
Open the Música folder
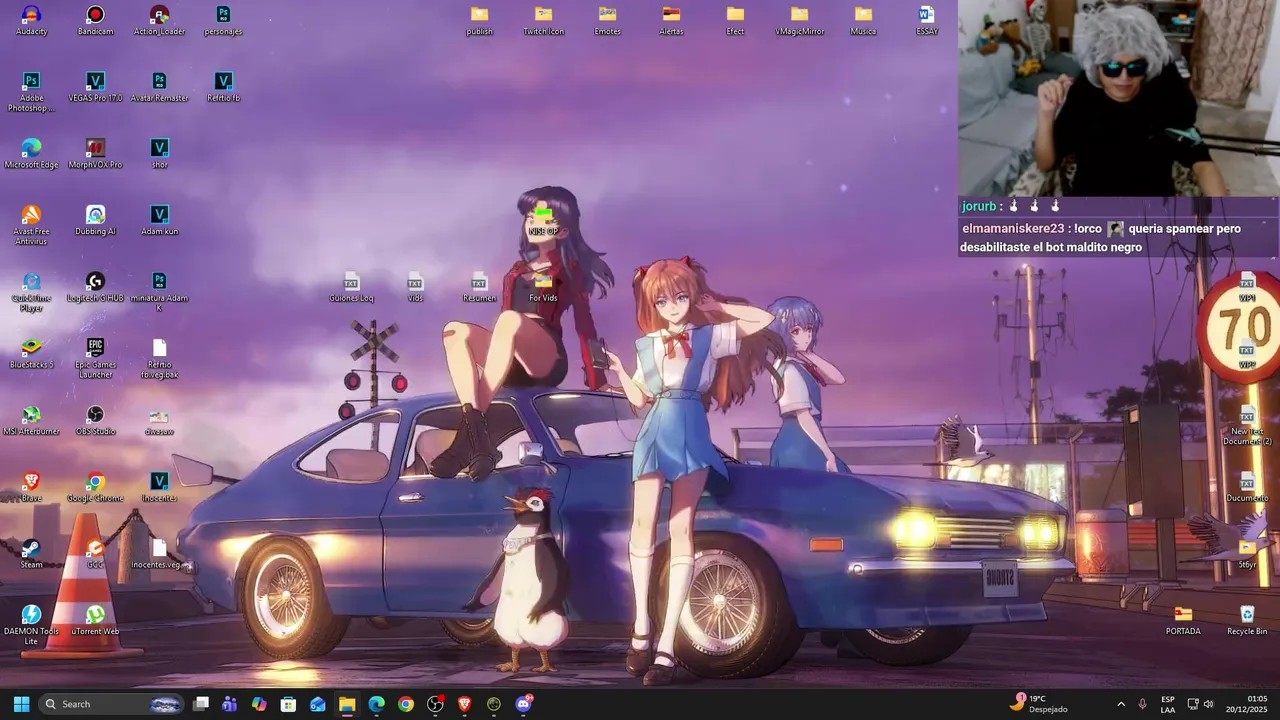coord(863,21)
